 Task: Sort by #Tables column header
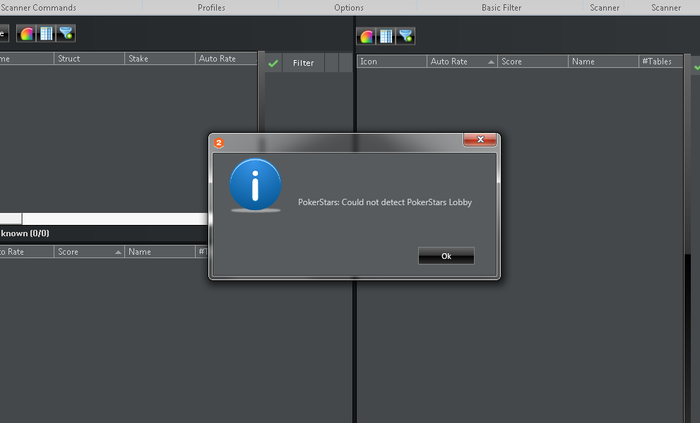(x=661, y=62)
